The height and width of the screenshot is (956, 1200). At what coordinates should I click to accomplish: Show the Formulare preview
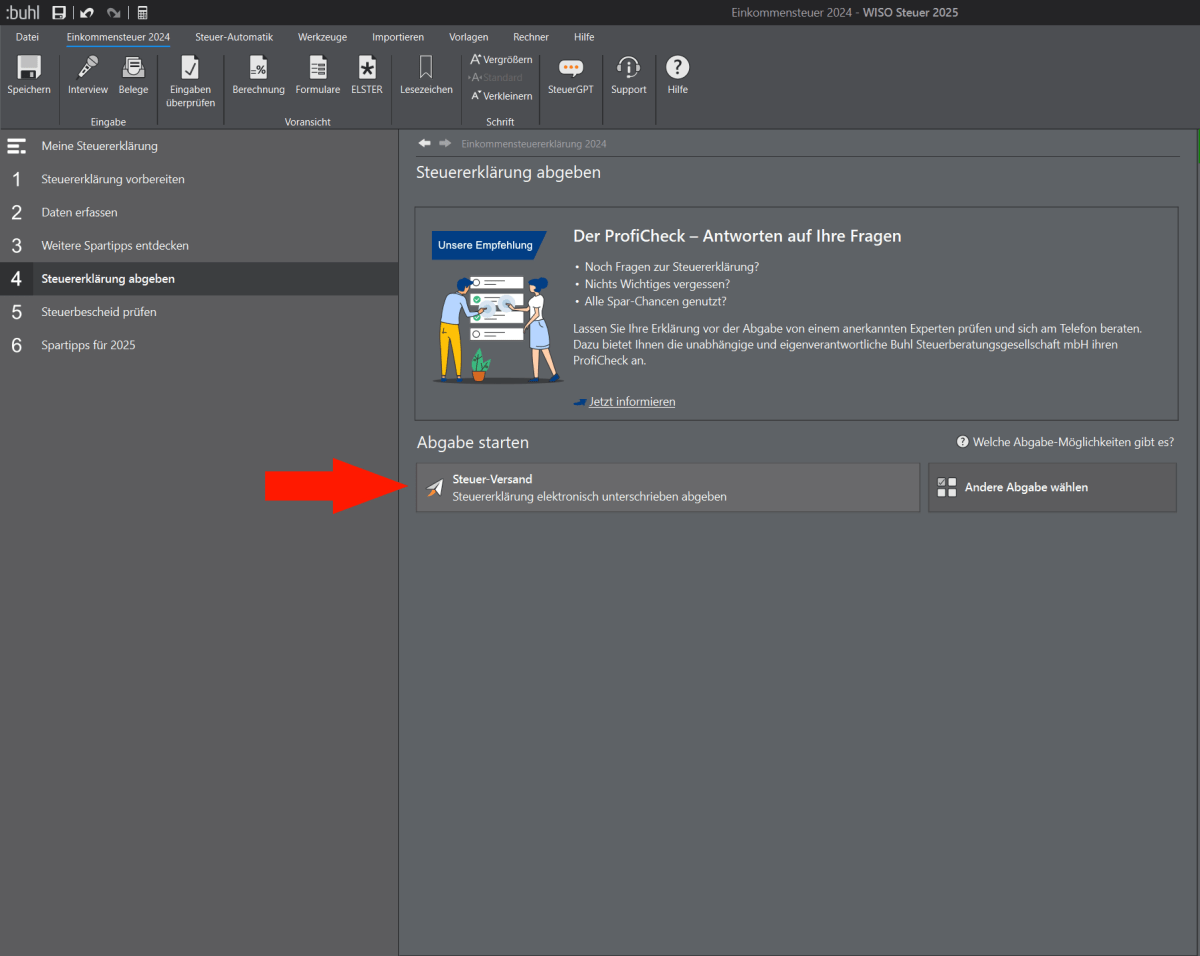(x=318, y=76)
